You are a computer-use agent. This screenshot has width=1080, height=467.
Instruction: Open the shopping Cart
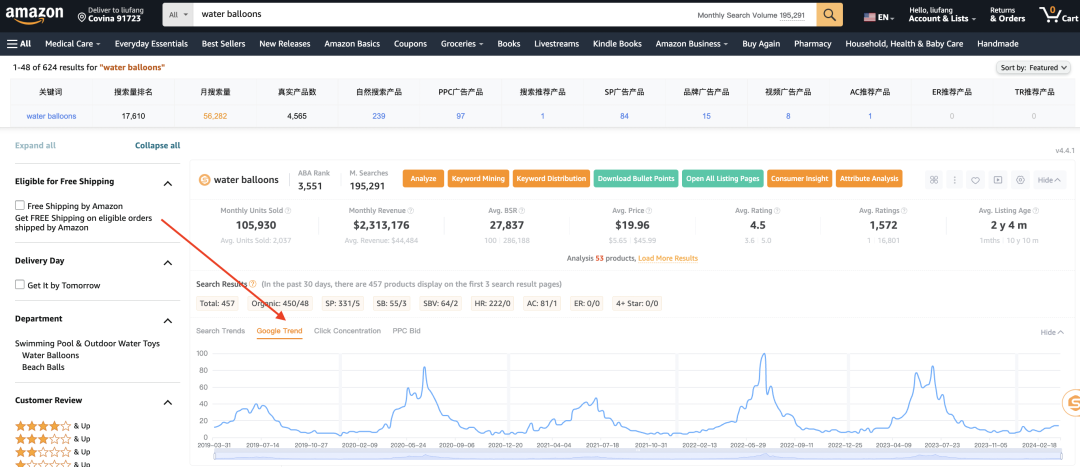(x=1059, y=14)
